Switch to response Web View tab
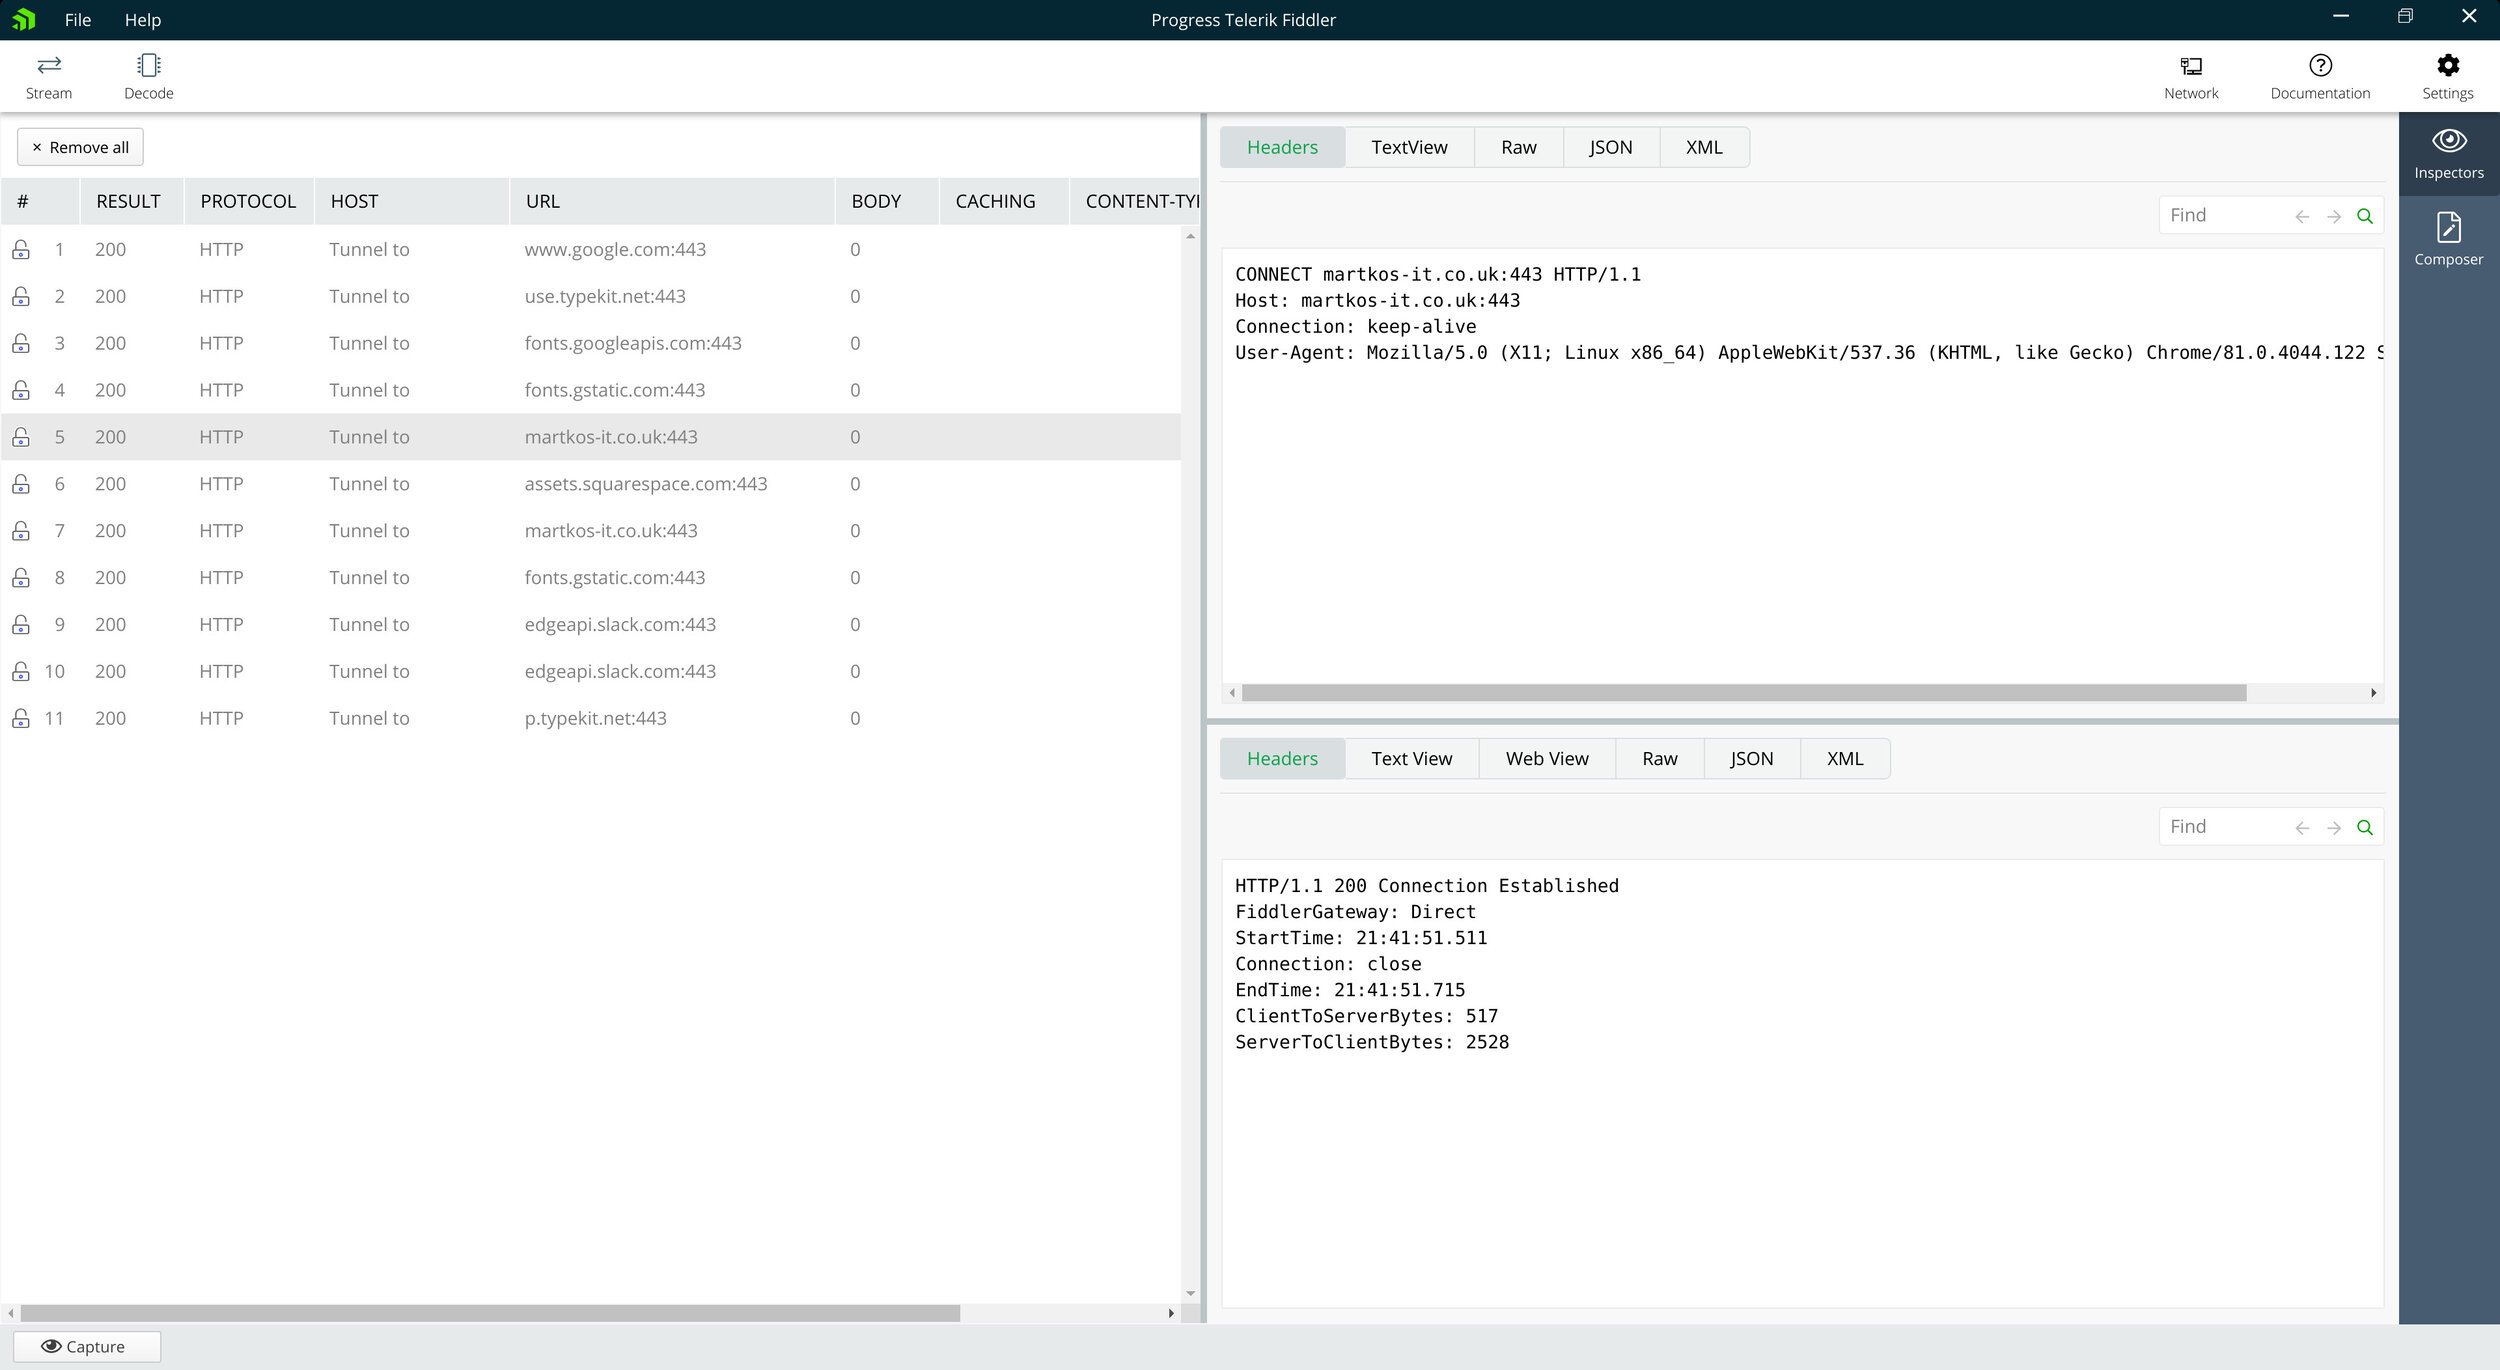Viewport: 2500px width, 1370px height. tap(1546, 759)
